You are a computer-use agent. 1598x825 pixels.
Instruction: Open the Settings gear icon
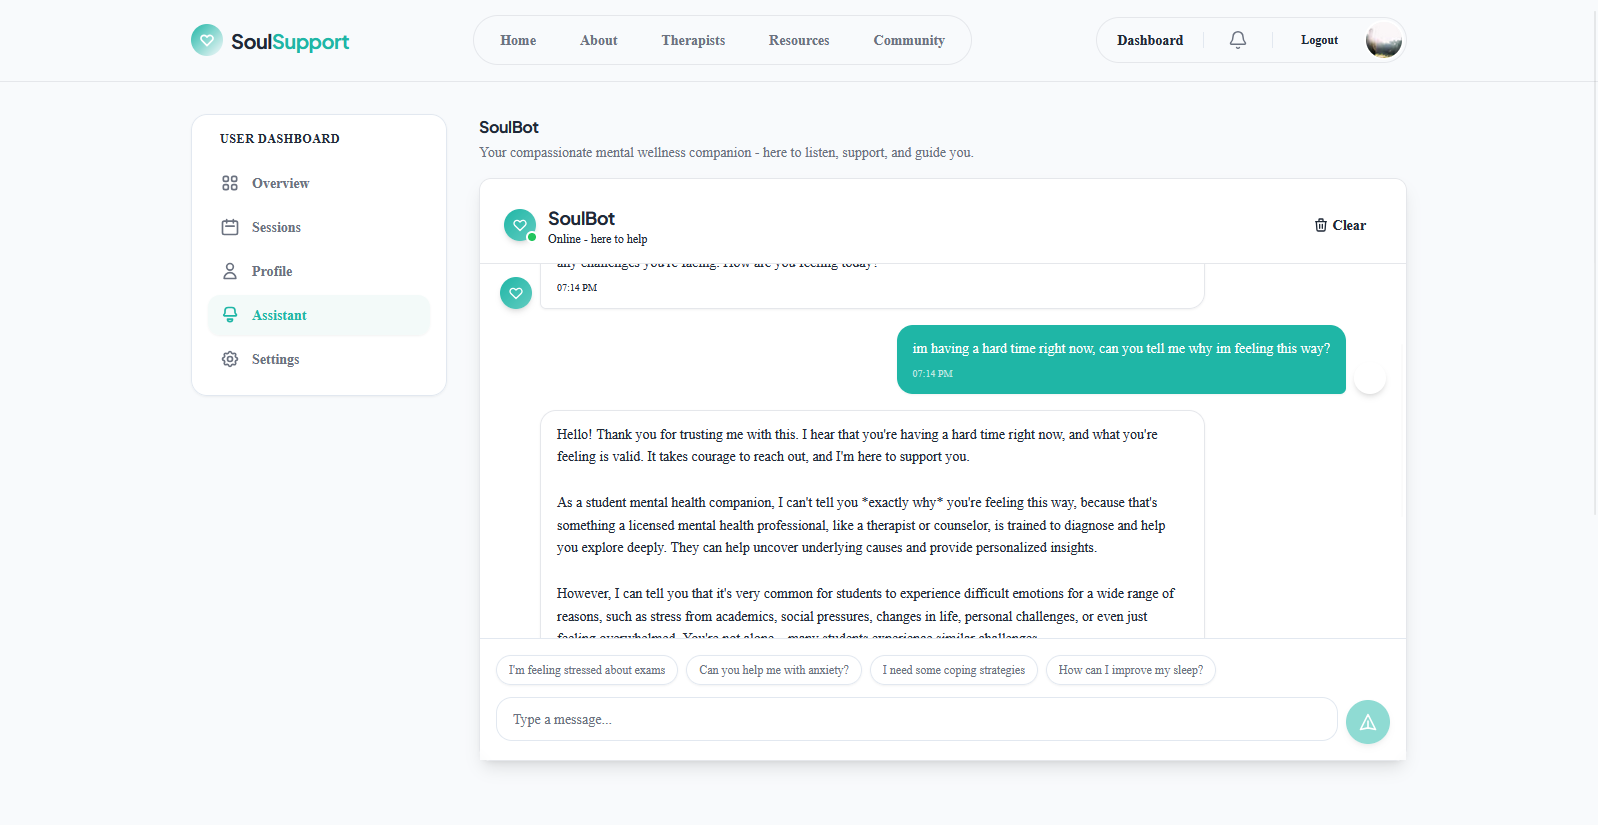(x=230, y=359)
